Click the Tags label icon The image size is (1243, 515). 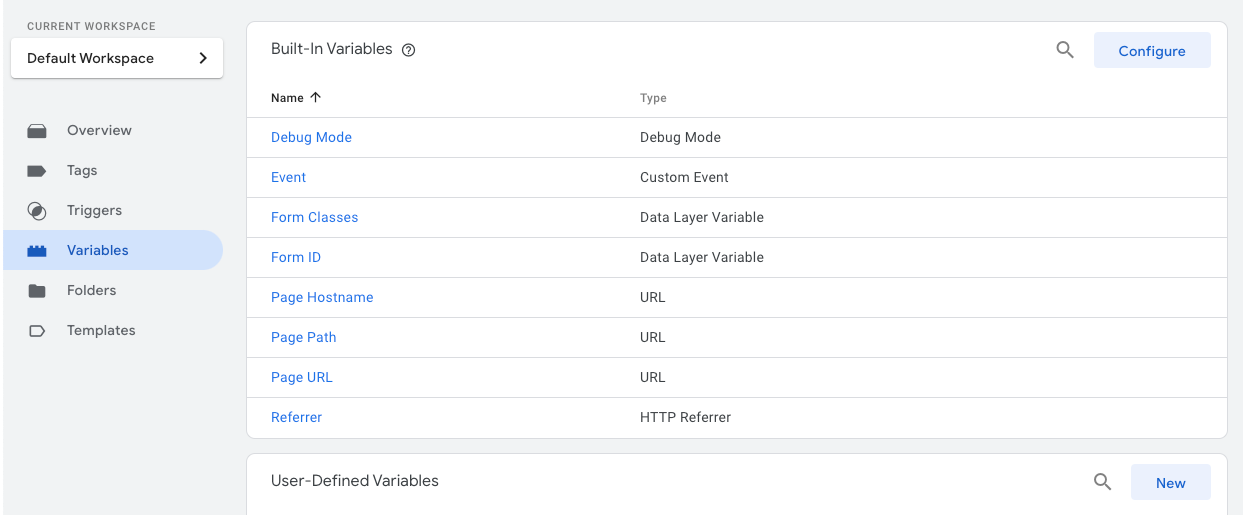[37, 171]
